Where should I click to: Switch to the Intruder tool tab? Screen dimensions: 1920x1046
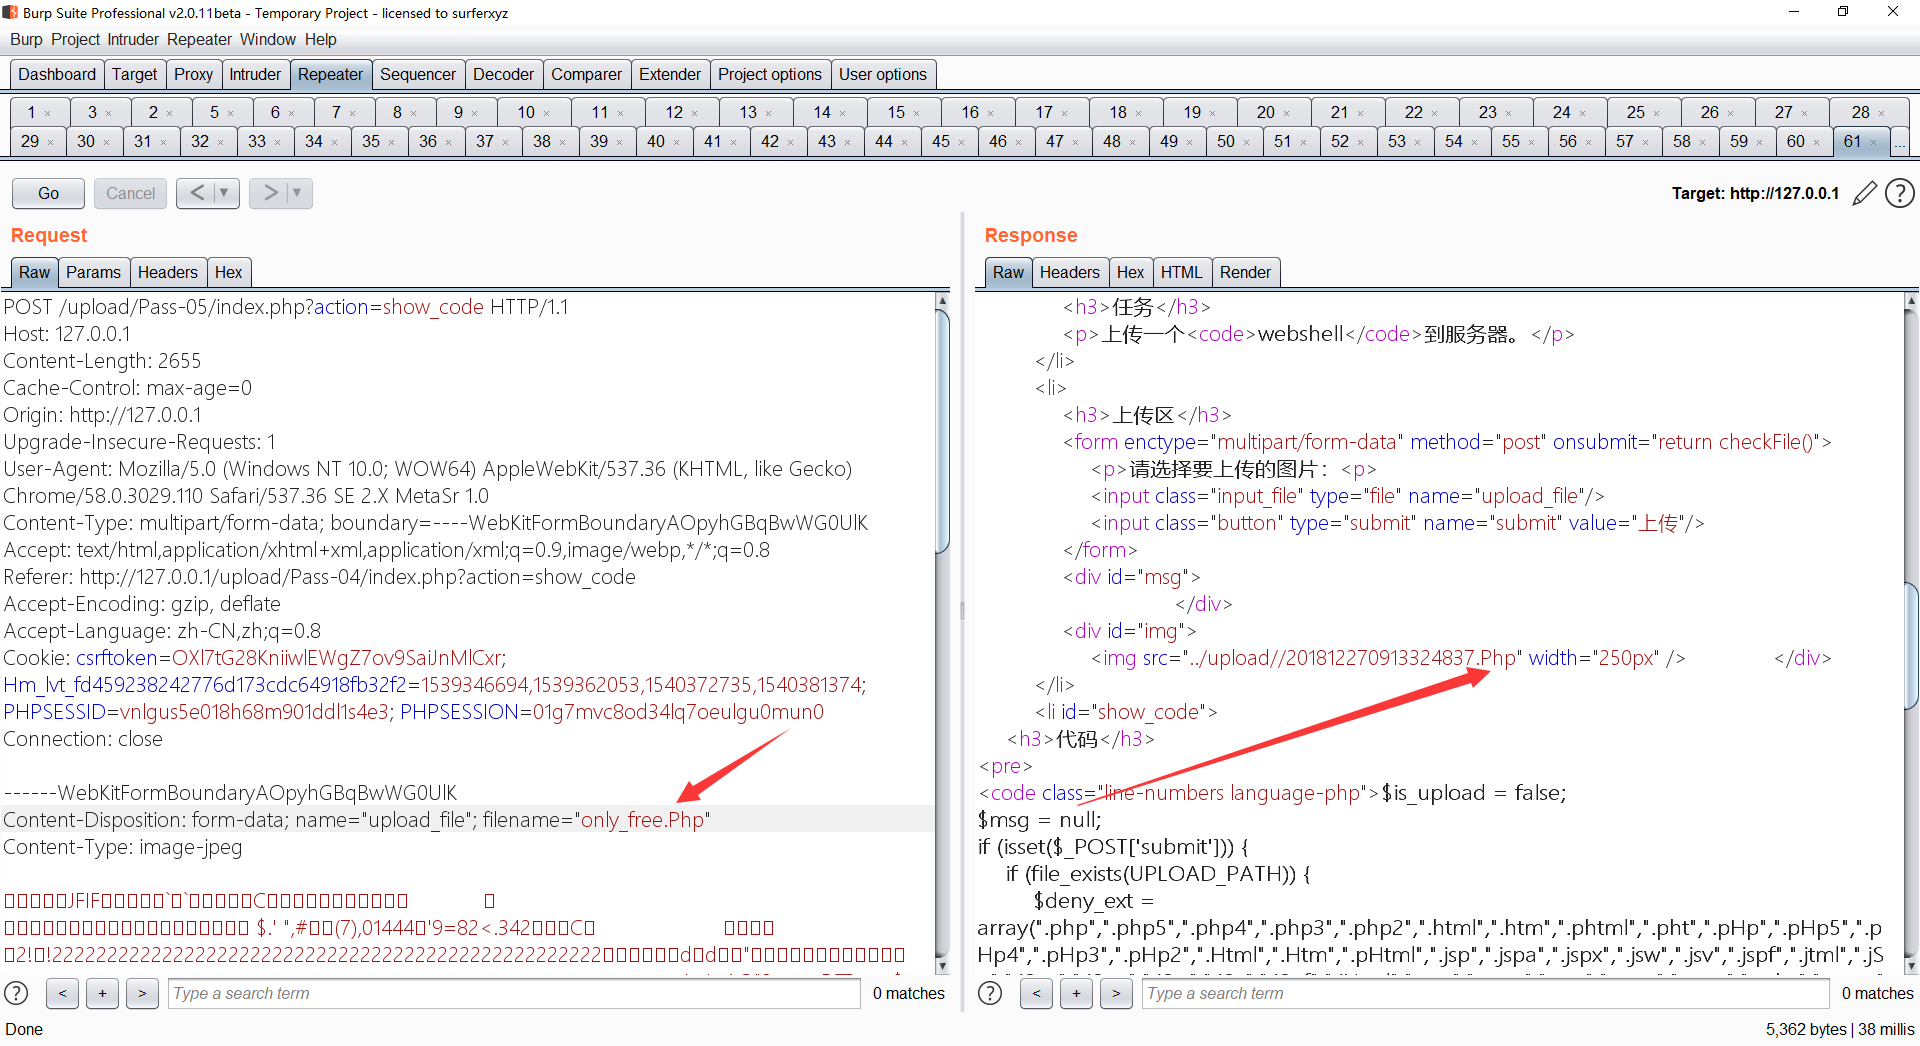point(254,74)
